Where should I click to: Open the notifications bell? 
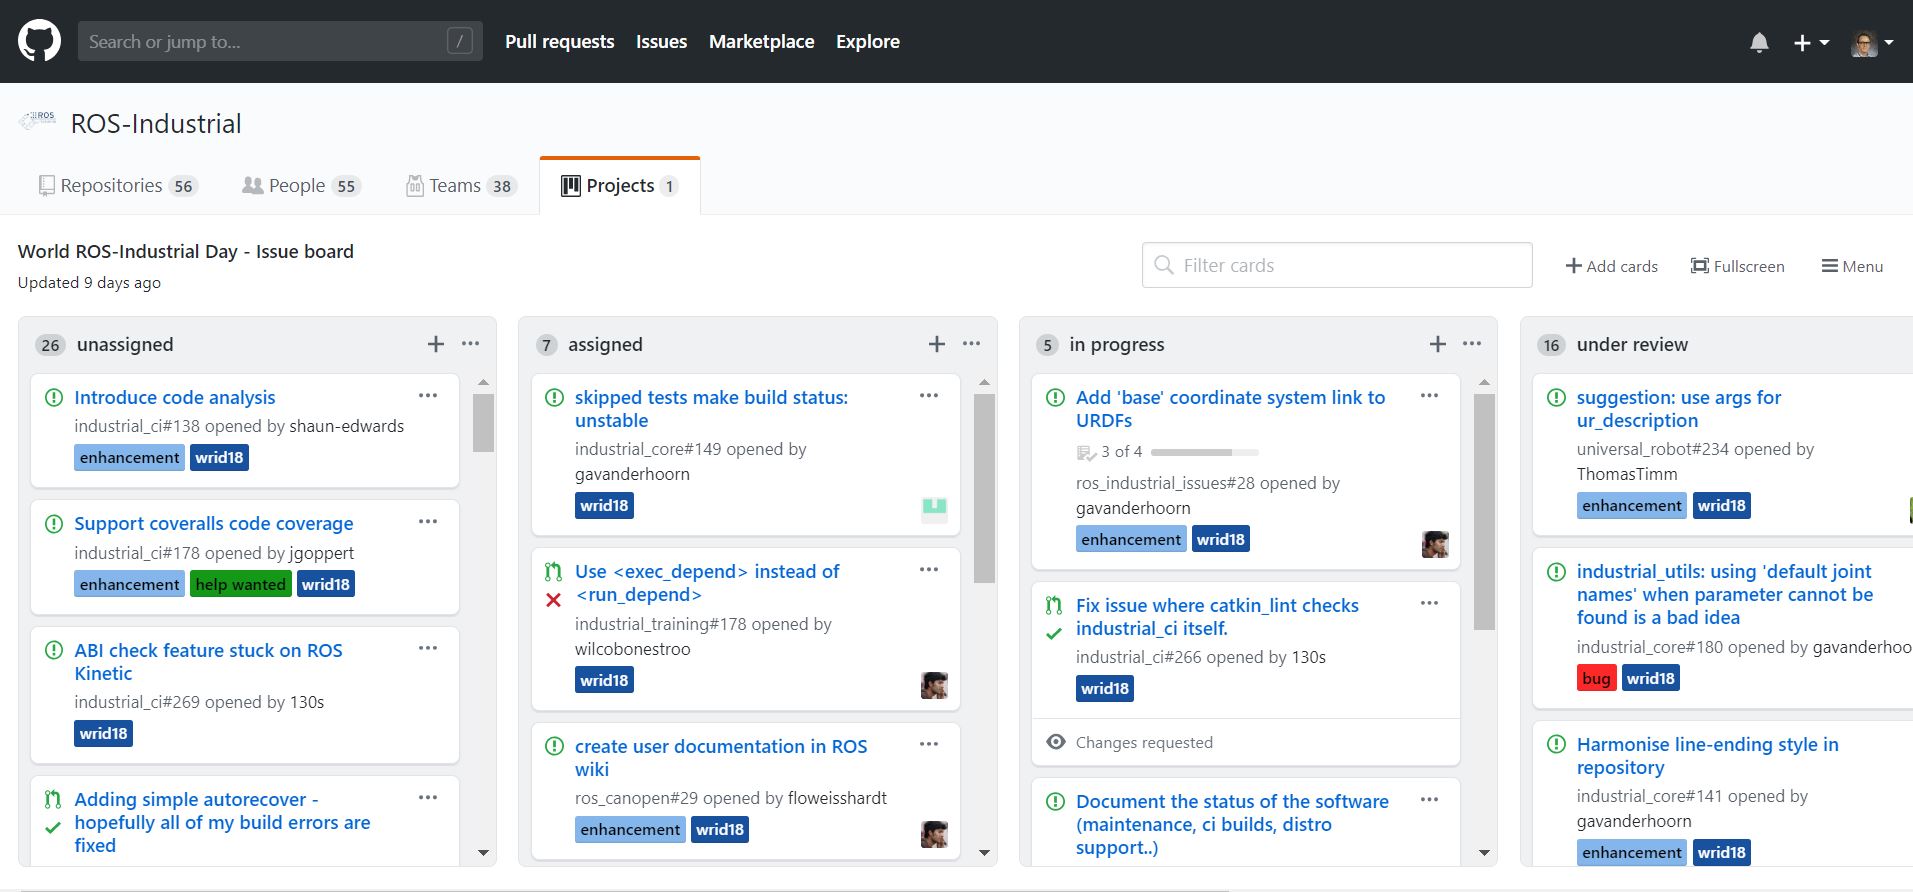(1759, 42)
